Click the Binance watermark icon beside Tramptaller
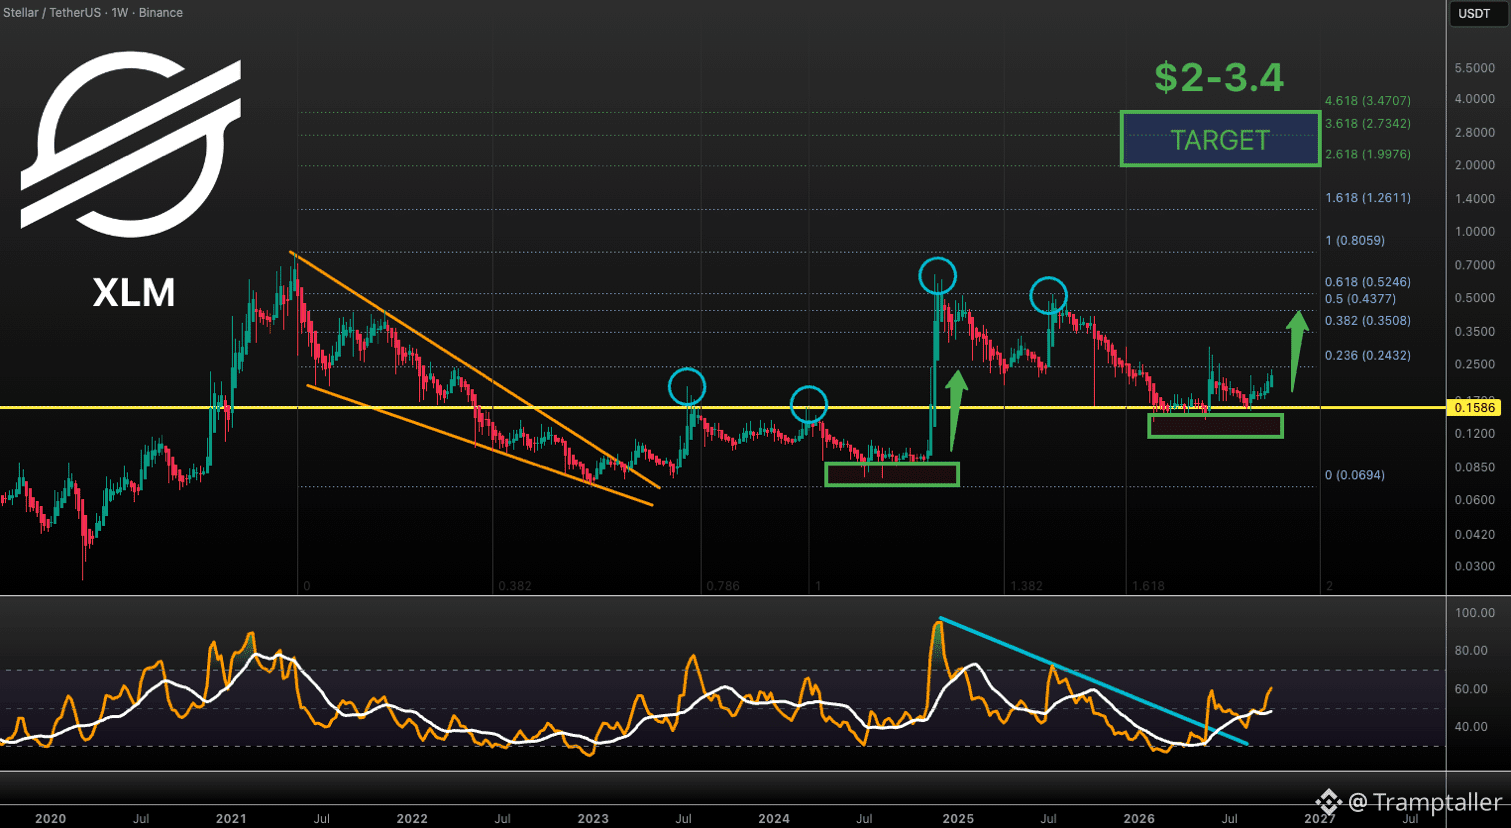 click(x=1328, y=801)
